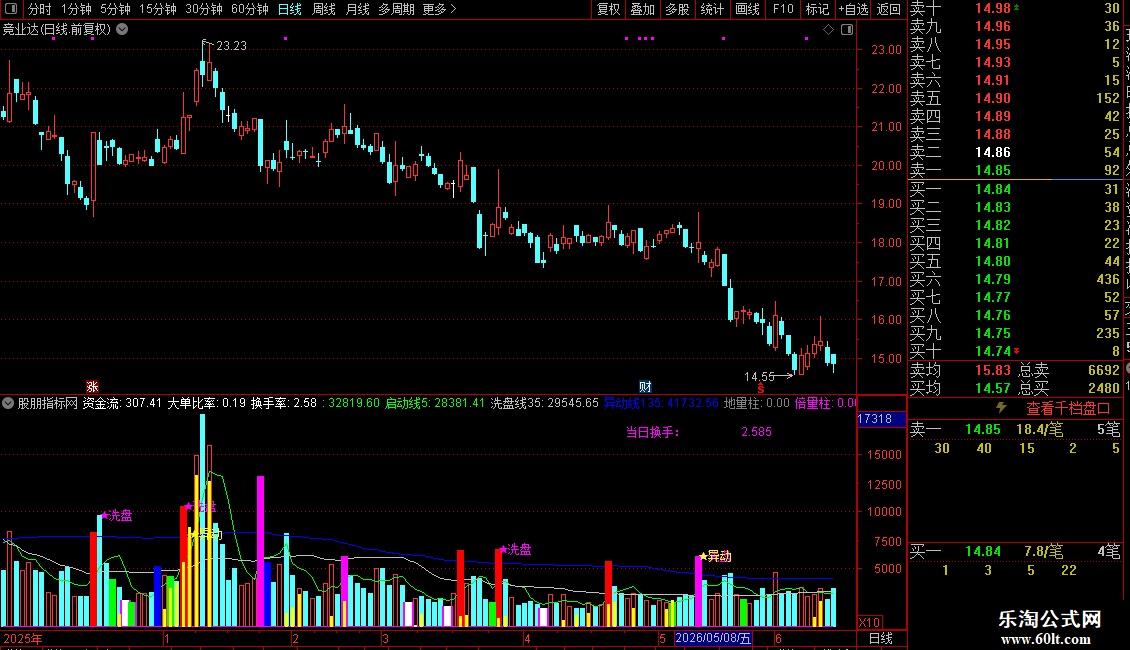Expand the 更多 periods menu
The width and height of the screenshot is (1130, 650).
[439, 9]
